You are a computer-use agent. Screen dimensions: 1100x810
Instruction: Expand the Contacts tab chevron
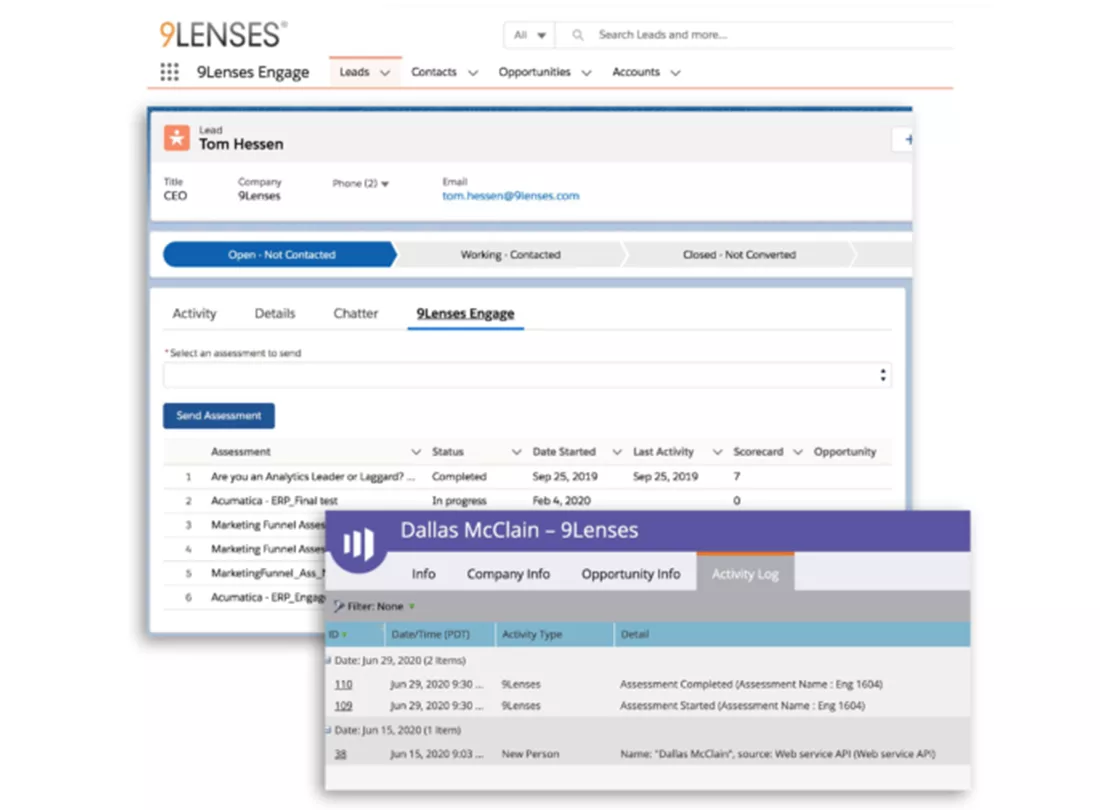(473, 72)
